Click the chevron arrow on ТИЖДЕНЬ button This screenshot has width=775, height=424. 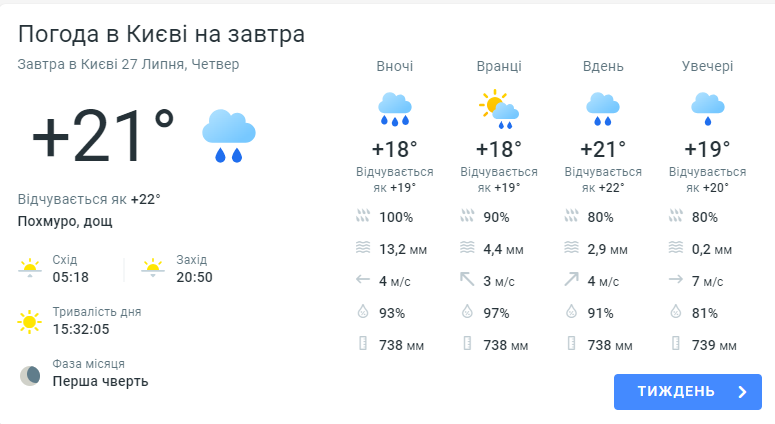pos(742,392)
